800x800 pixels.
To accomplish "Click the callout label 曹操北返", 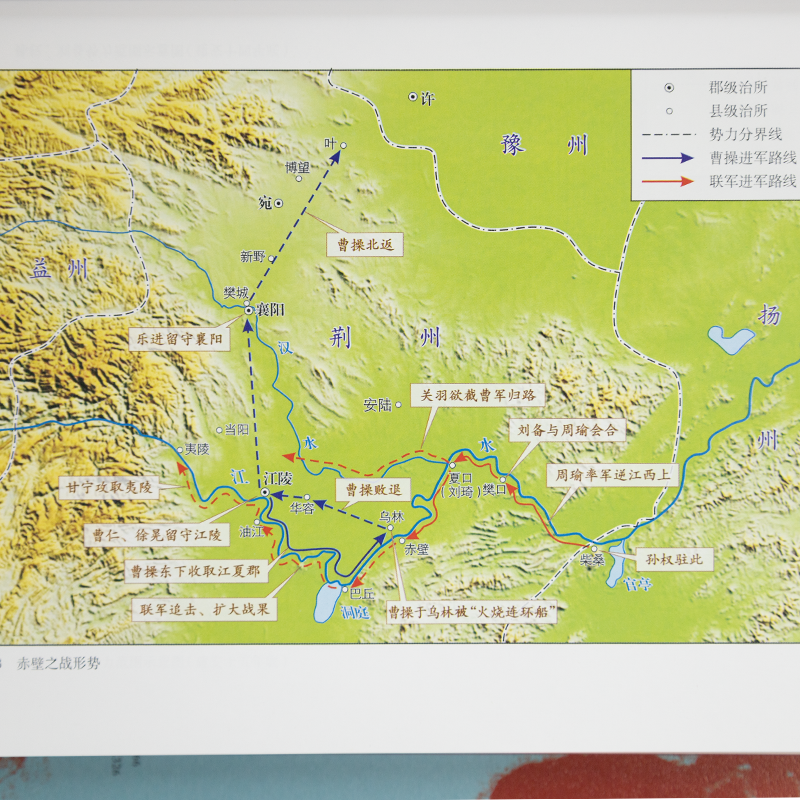I will 365,245.
